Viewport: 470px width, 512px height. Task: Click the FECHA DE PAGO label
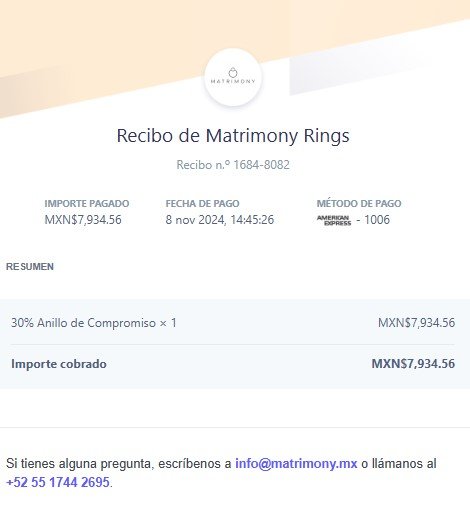[202, 203]
